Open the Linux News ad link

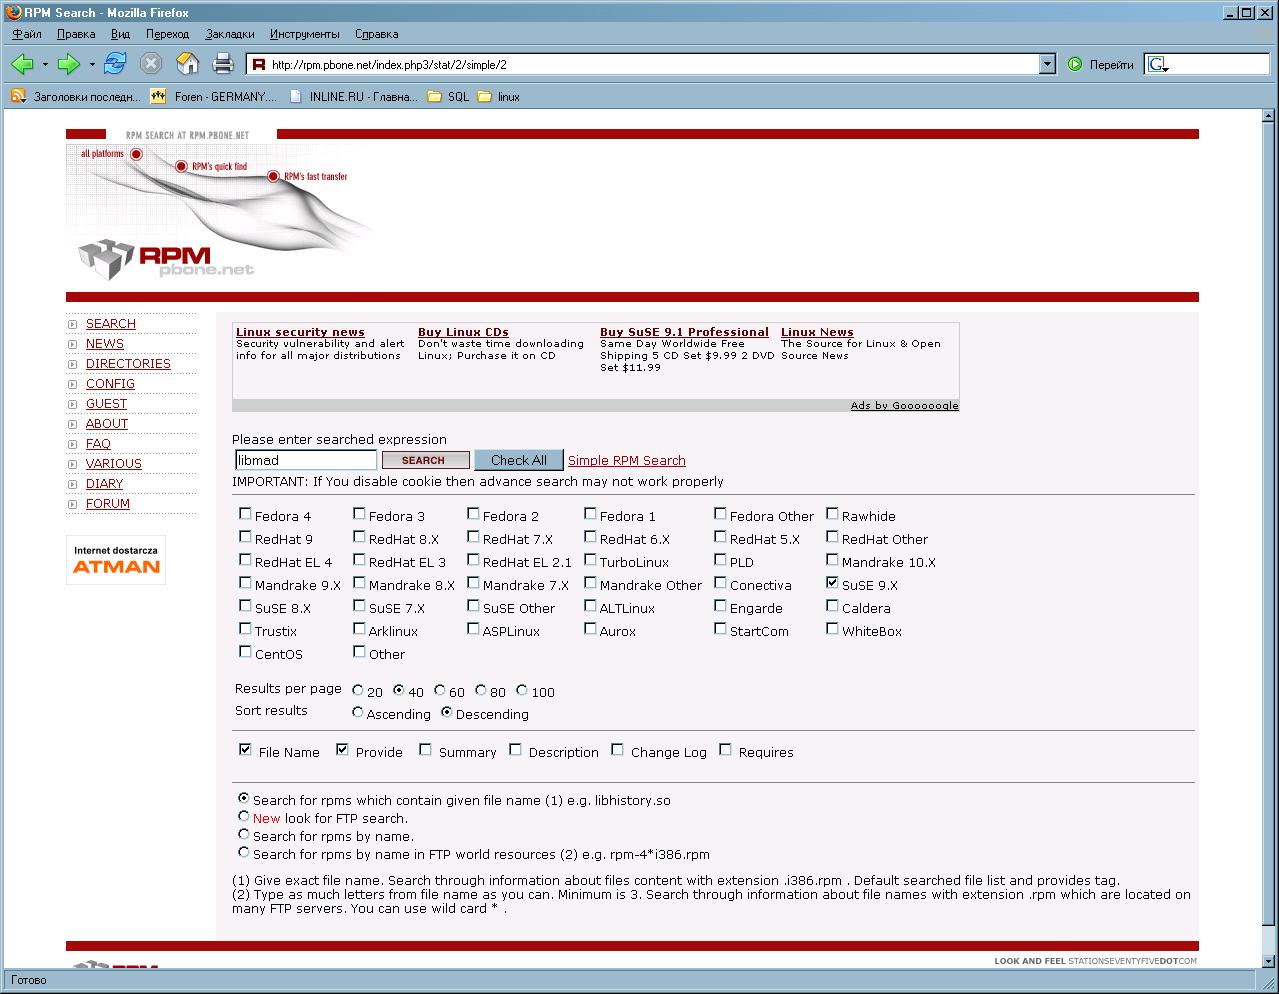tap(817, 332)
